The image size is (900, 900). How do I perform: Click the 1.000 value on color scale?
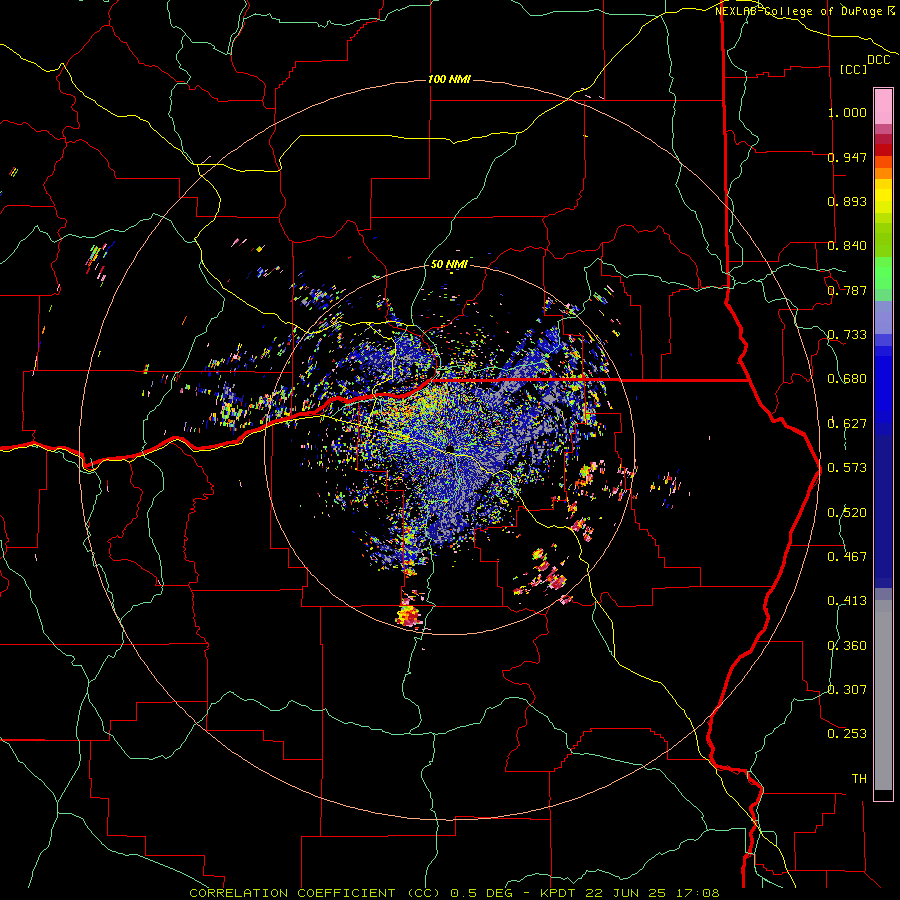847,112
